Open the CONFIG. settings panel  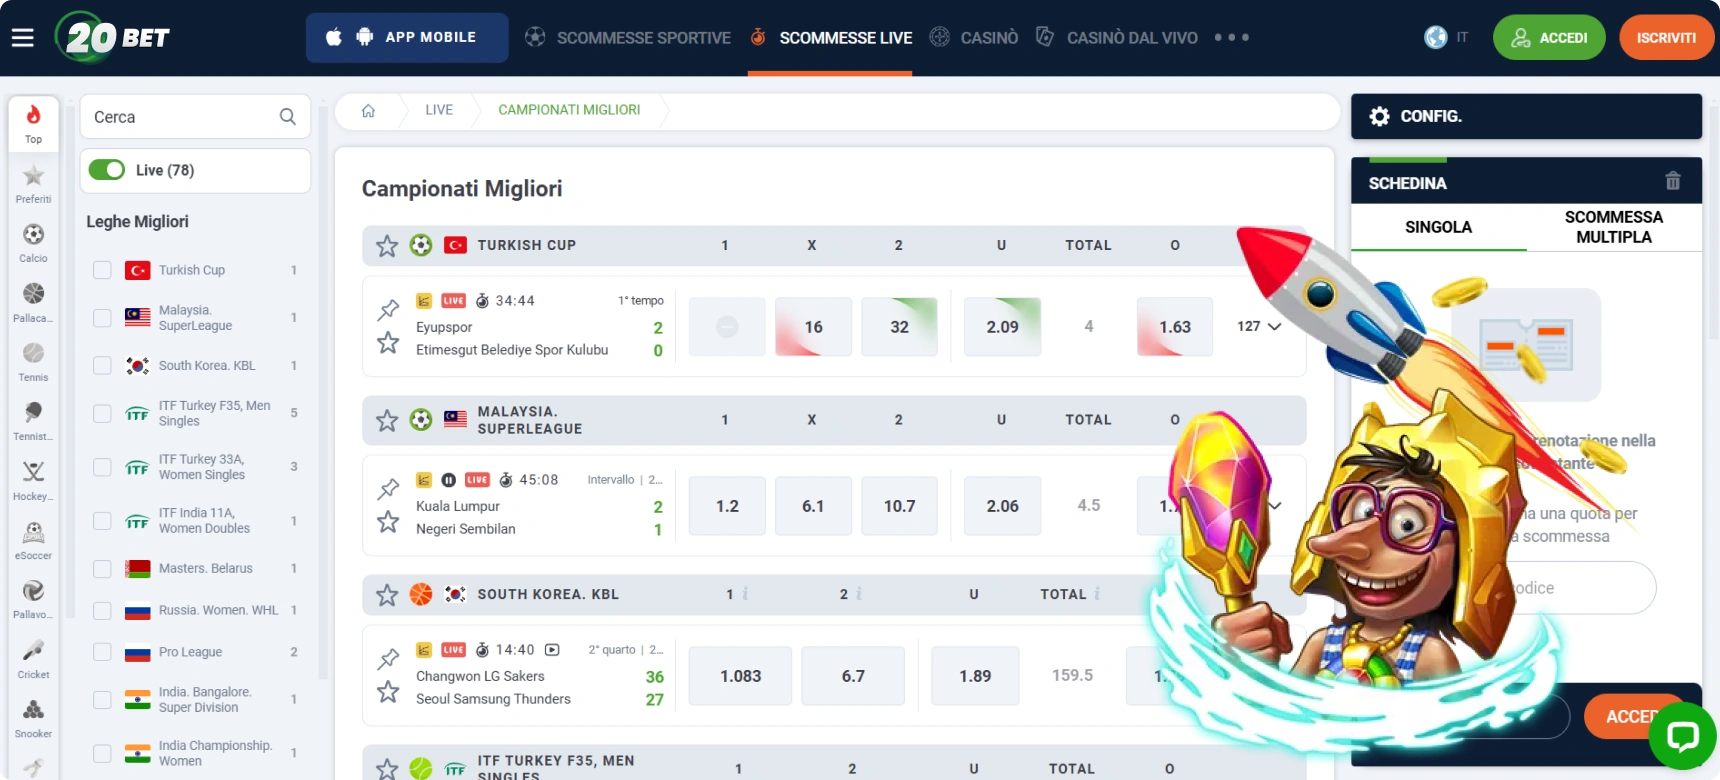pyautogui.click(x=1526, y=116)
